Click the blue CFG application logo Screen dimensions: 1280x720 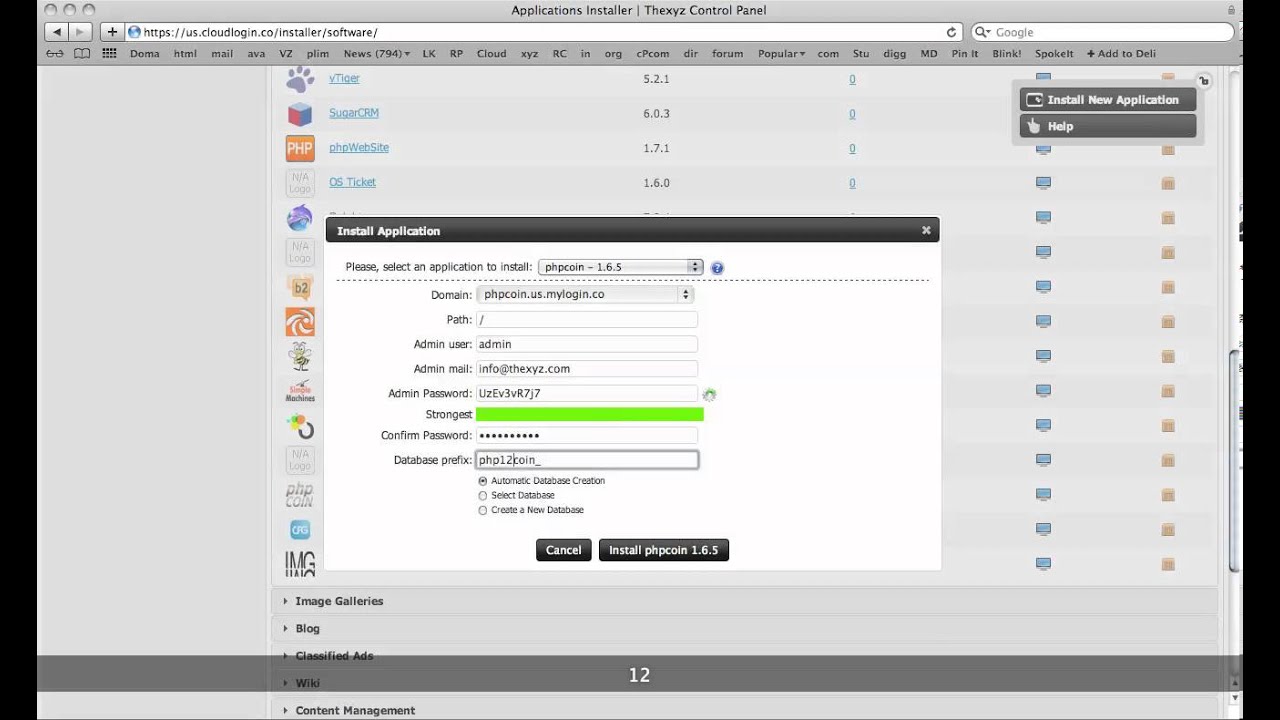pyautogui.click(x=300, y=530)
